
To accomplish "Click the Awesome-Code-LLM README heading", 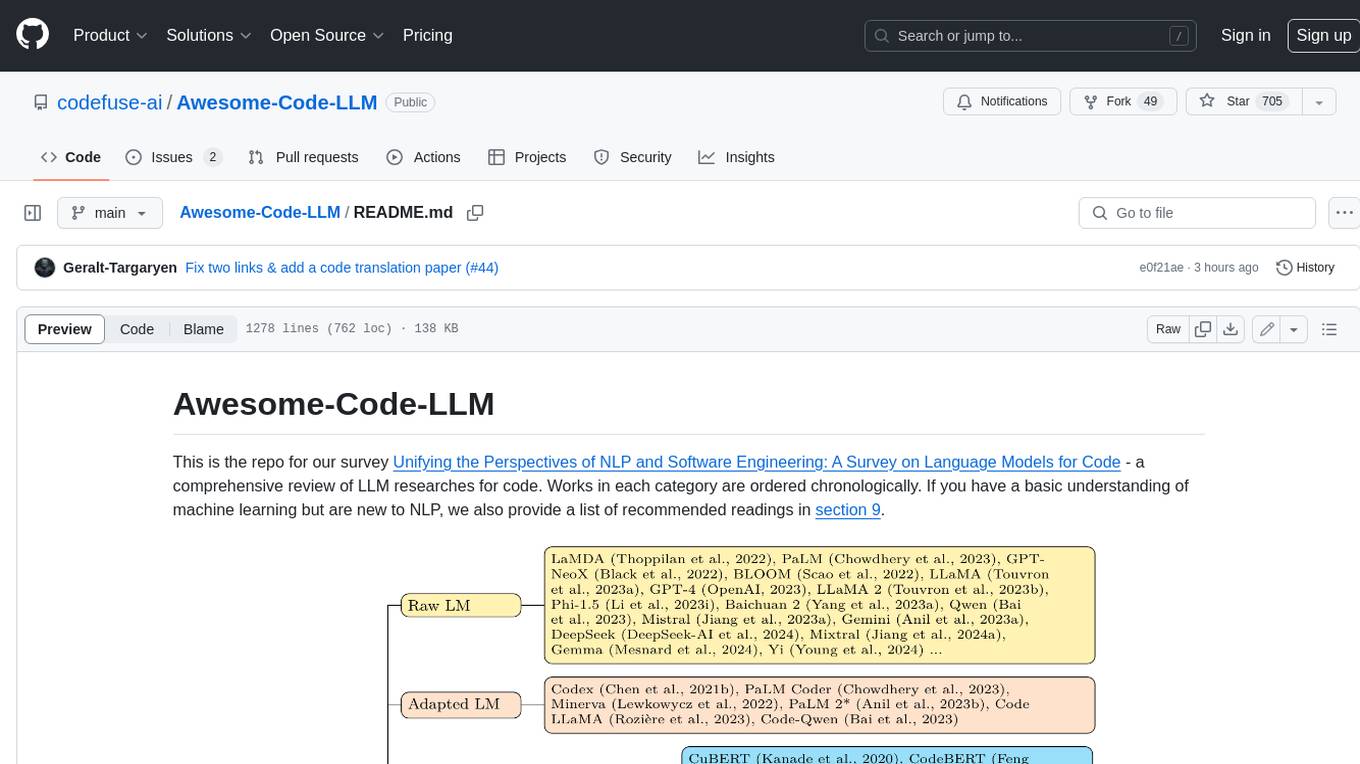I will click(334, 404).
